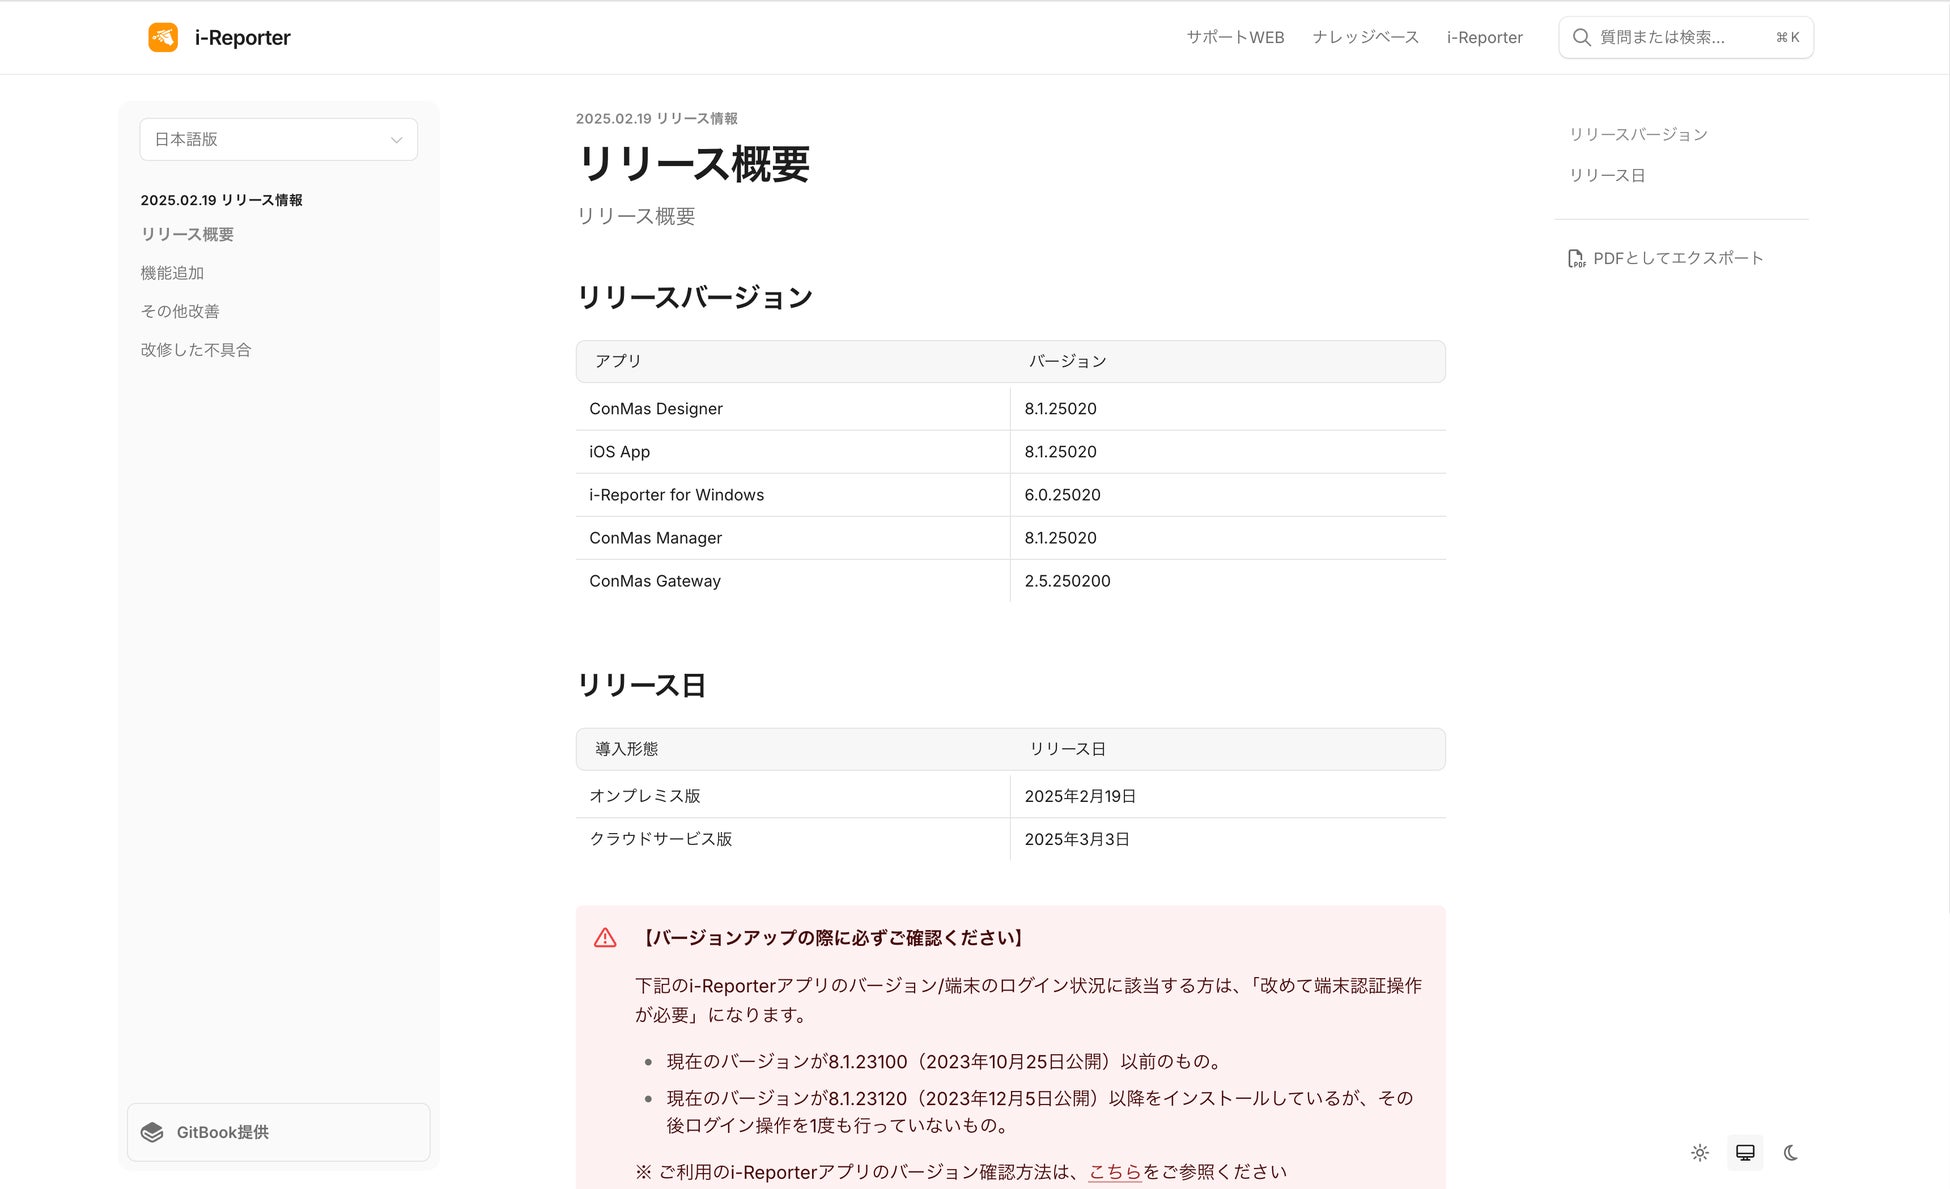Image resolution: width=1950 pixels, height=1189 pixels.
Task: Open ナレッジベース in the top navigation
Action: tap(1365, 37)
